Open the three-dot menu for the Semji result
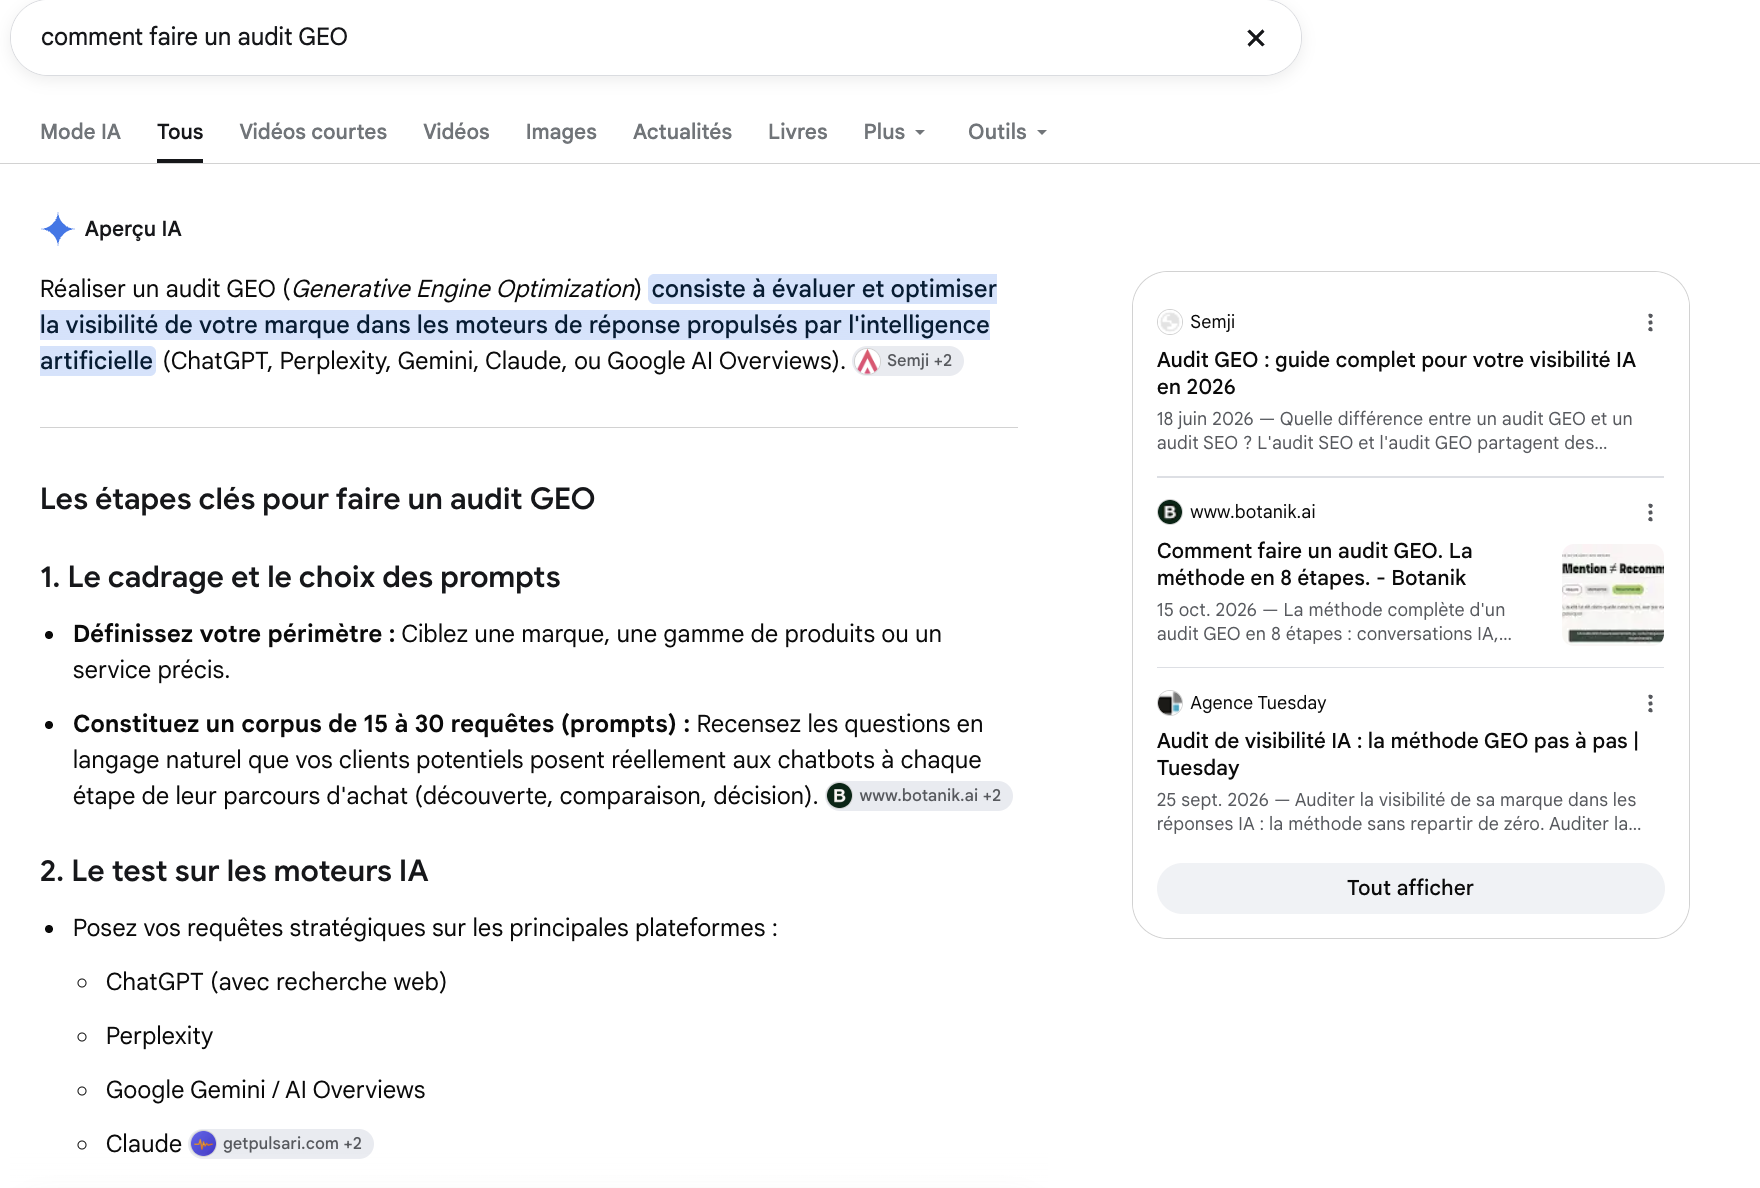This screenshot has width=1760, height=1188. pos(1650,322)
